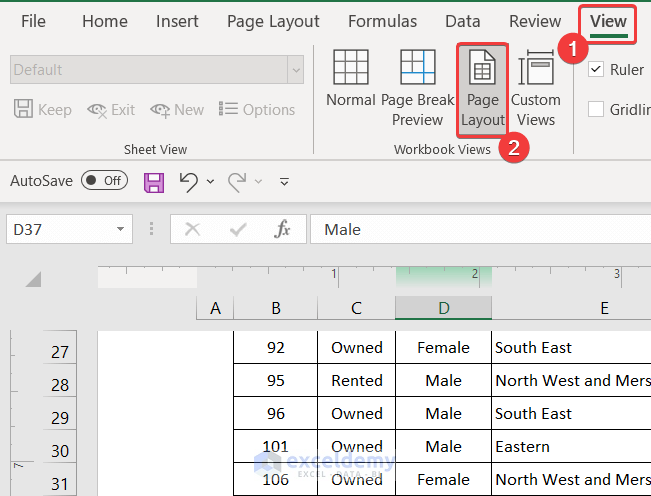Click the Select All corner triangle

point(33,279)
